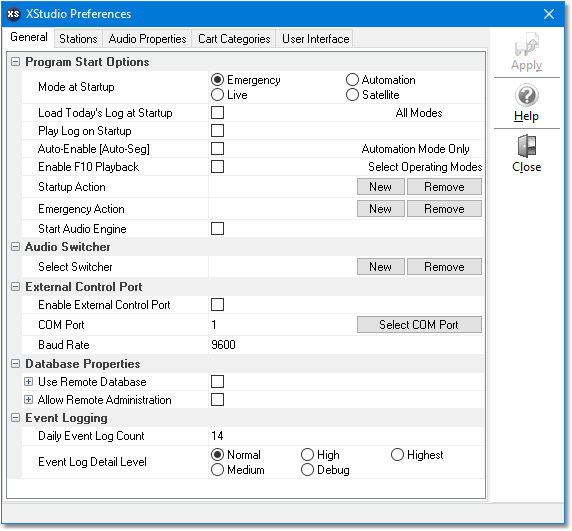Switch to the General tab
The height and width of the screenshot is (531, 572).
pyautogui.click(x=29, y=37)
